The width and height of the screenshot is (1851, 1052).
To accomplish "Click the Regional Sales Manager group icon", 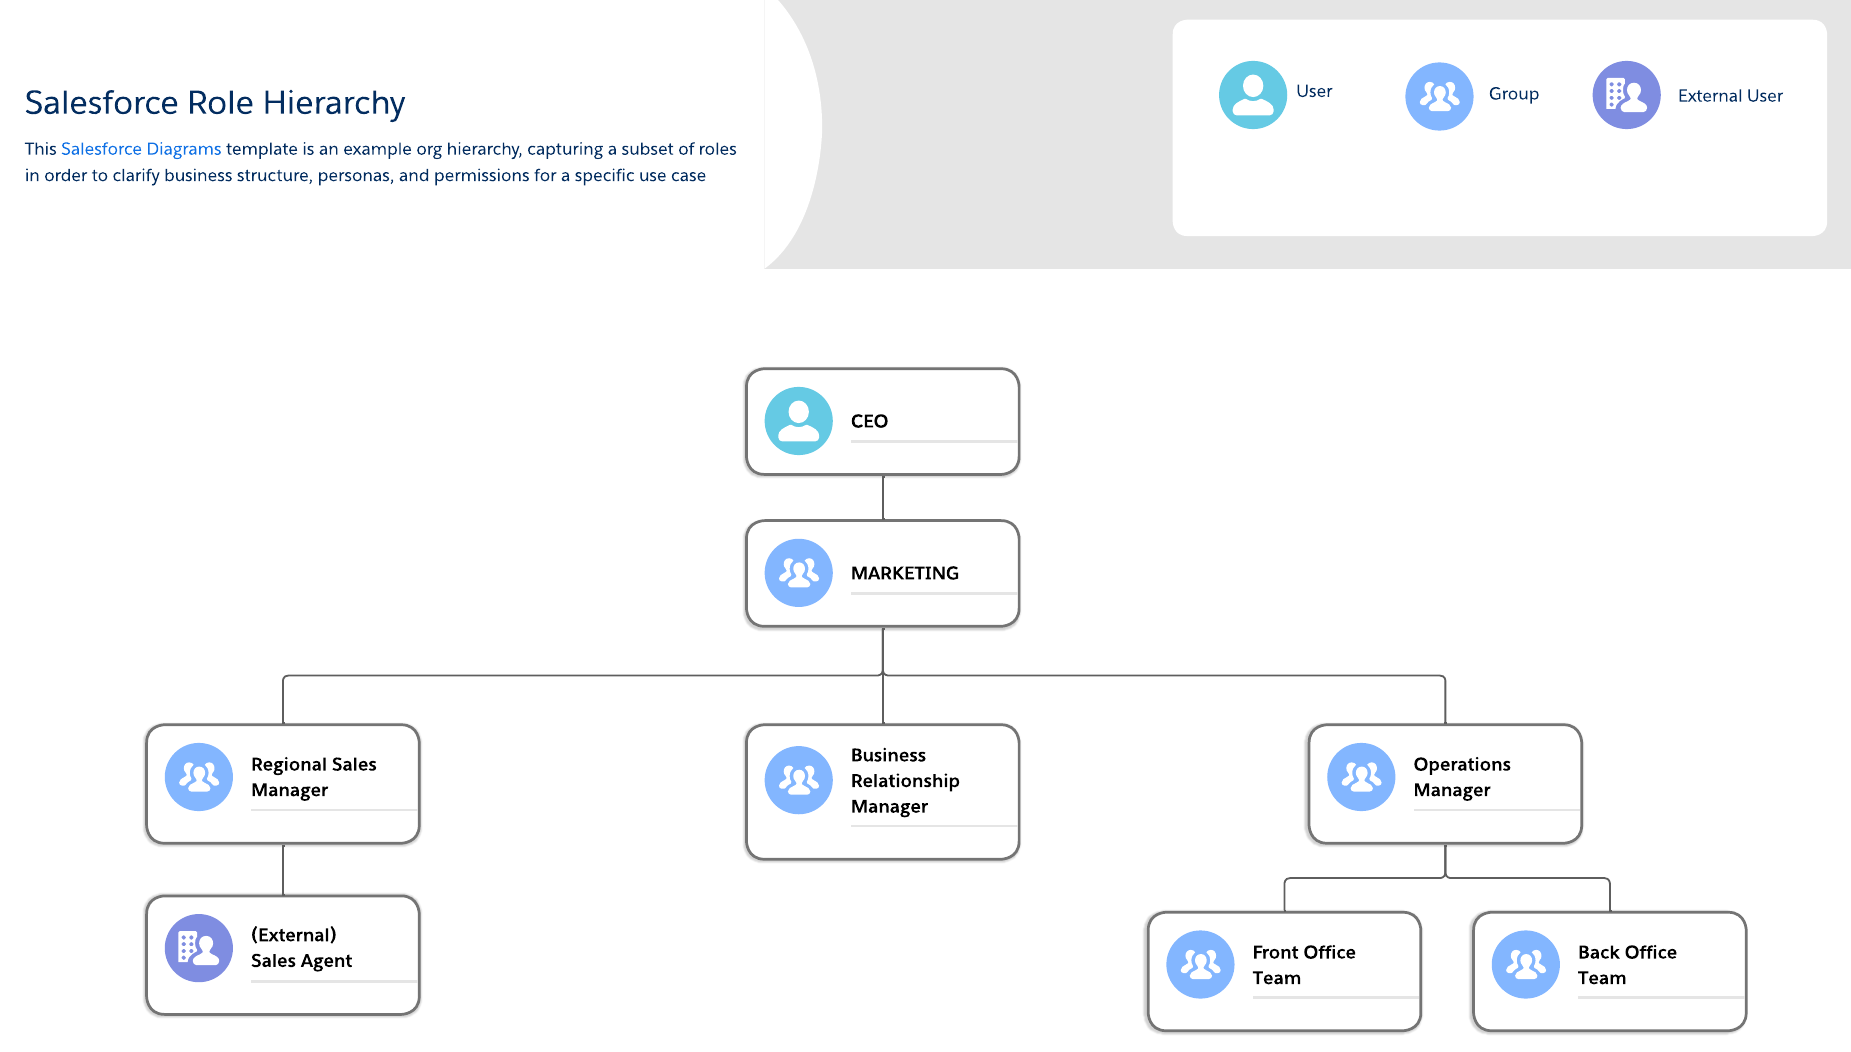I will click(x=199, y=777).
